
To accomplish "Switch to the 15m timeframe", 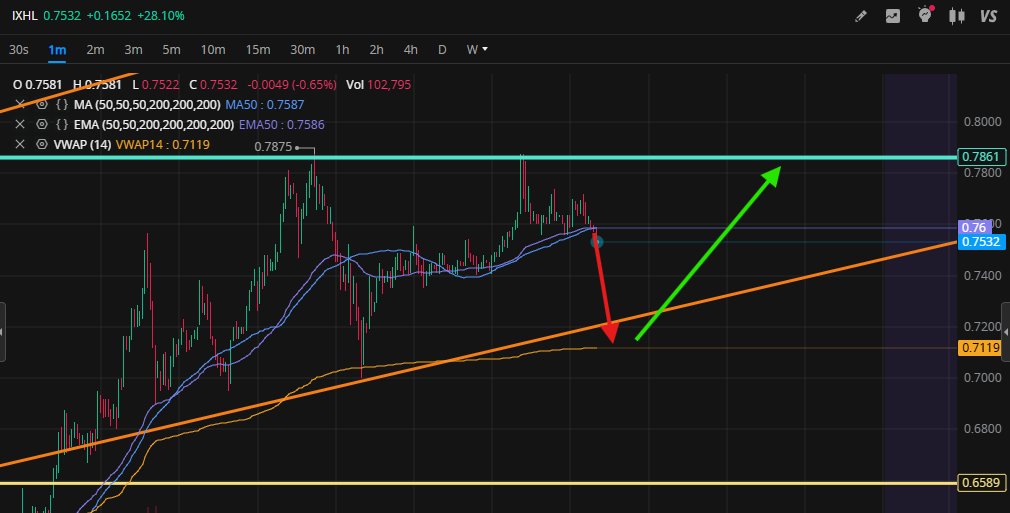I will point(258,50).
